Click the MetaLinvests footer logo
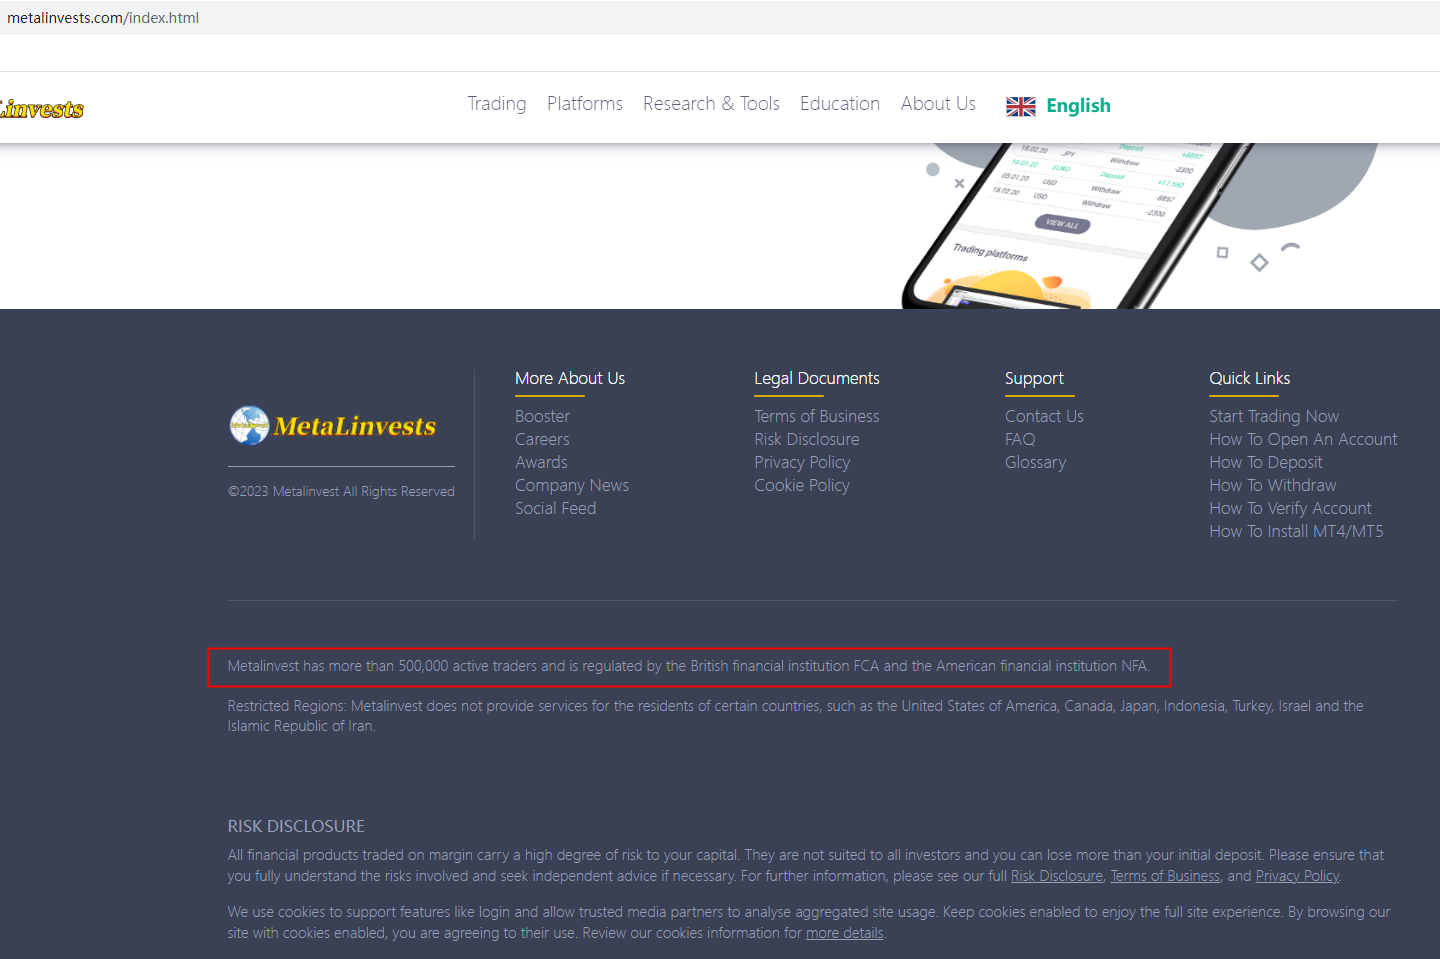Viewport: 1440px width, 959px height. 333,425
